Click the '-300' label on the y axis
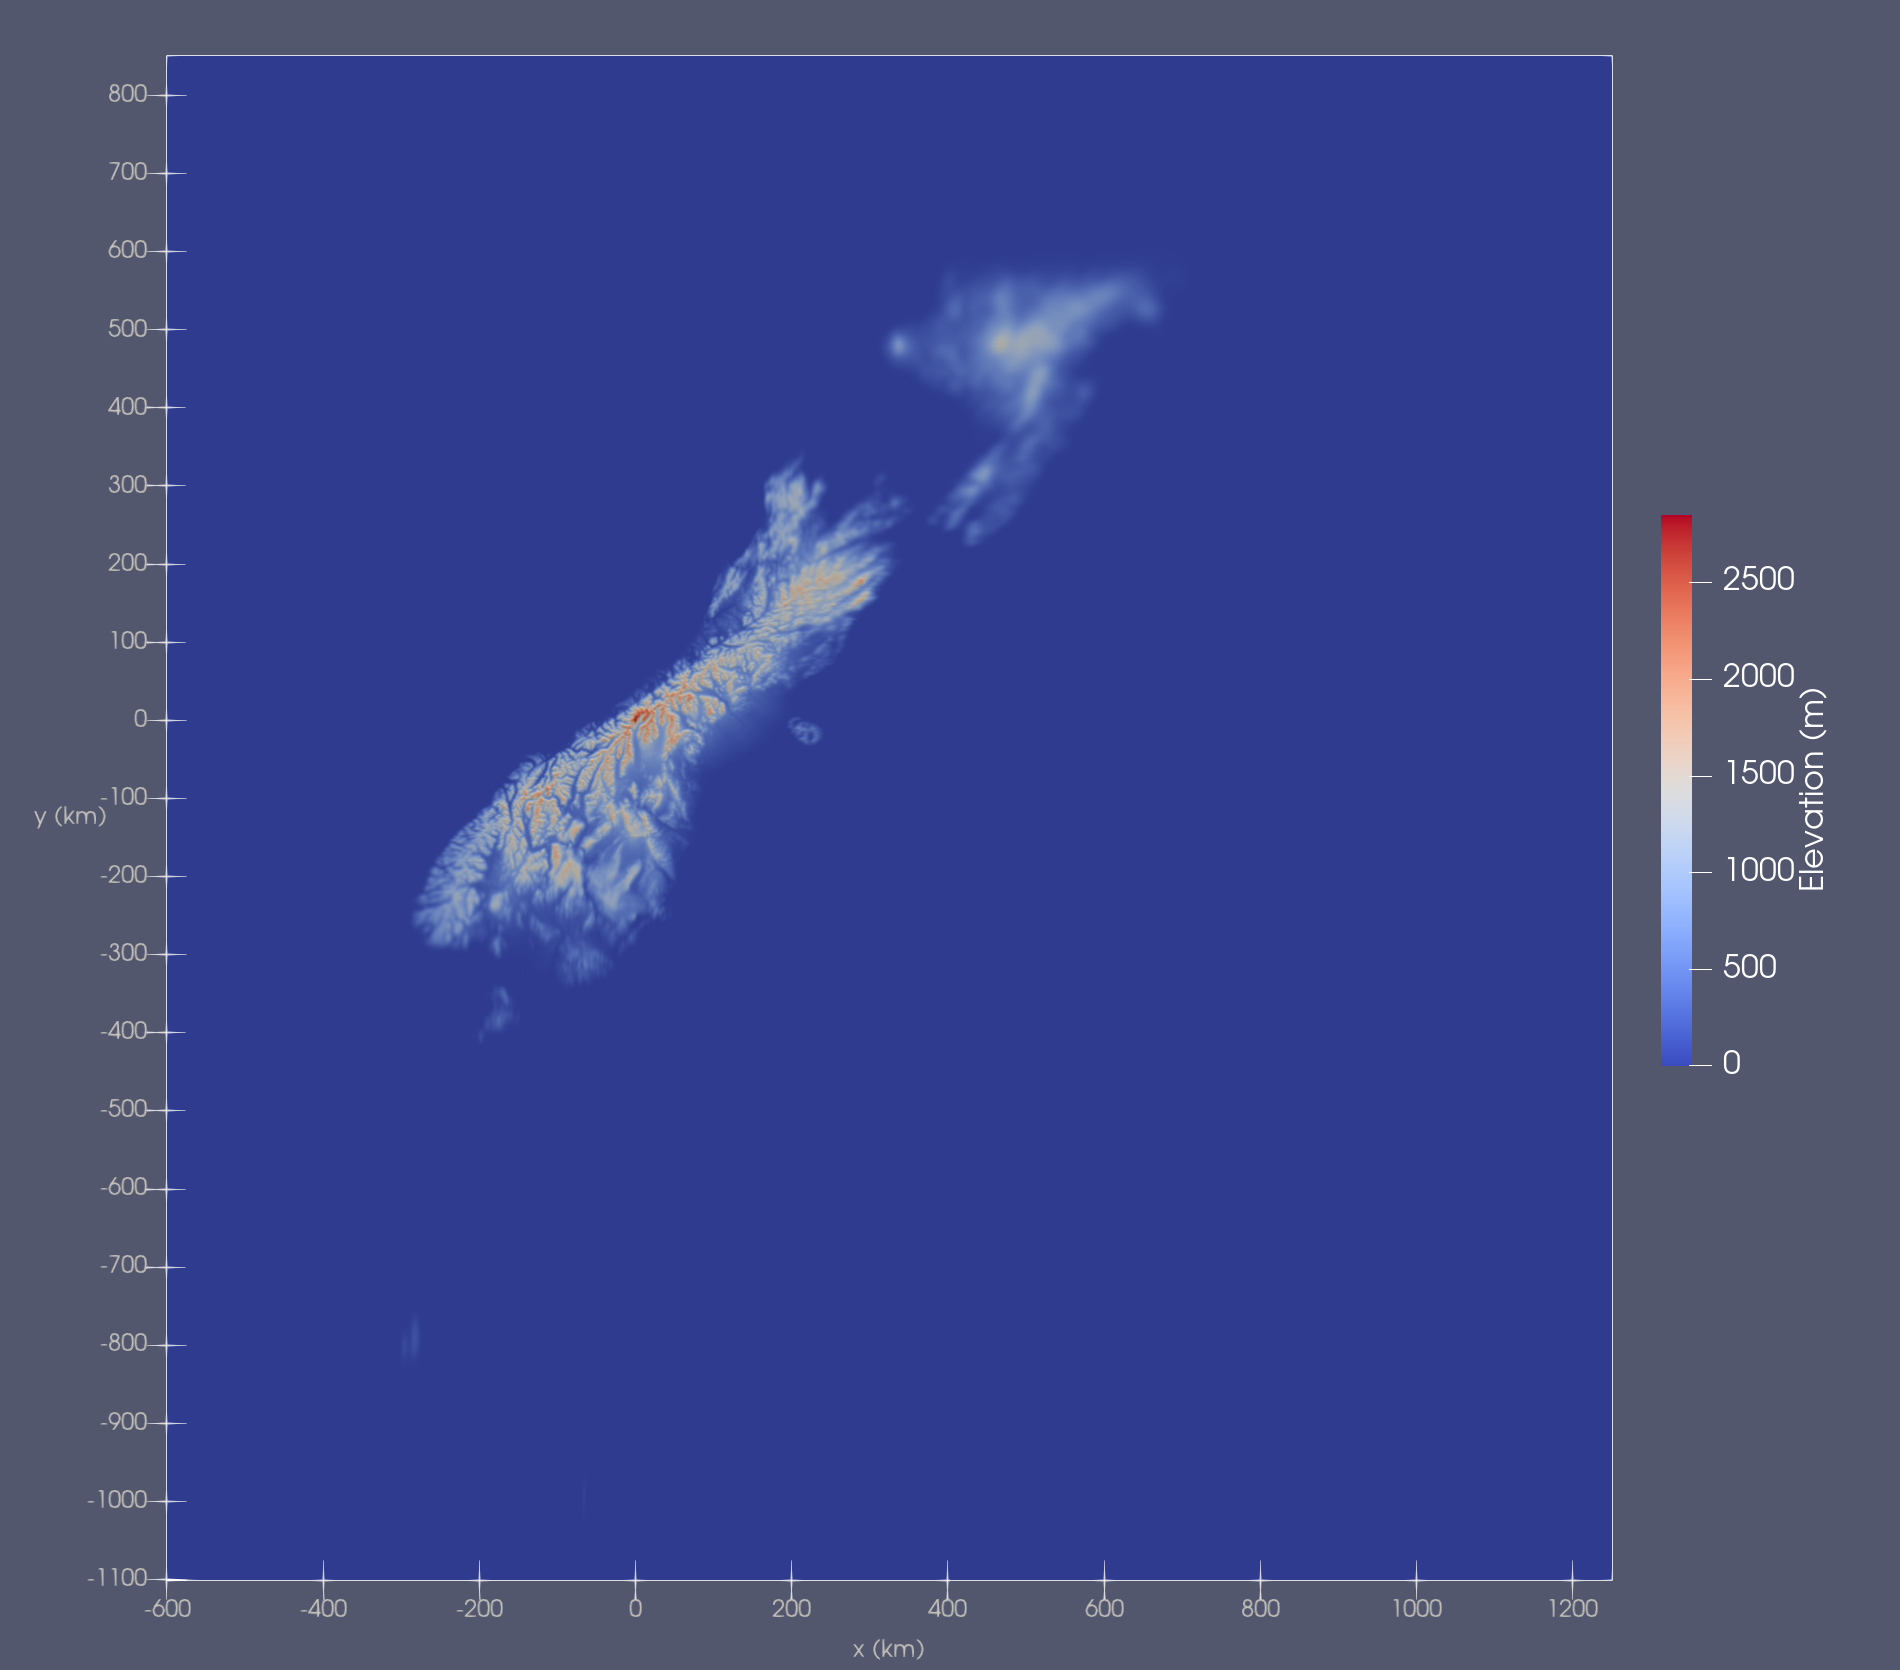The image size is (1900, 1670). click(x=123, y=953)
